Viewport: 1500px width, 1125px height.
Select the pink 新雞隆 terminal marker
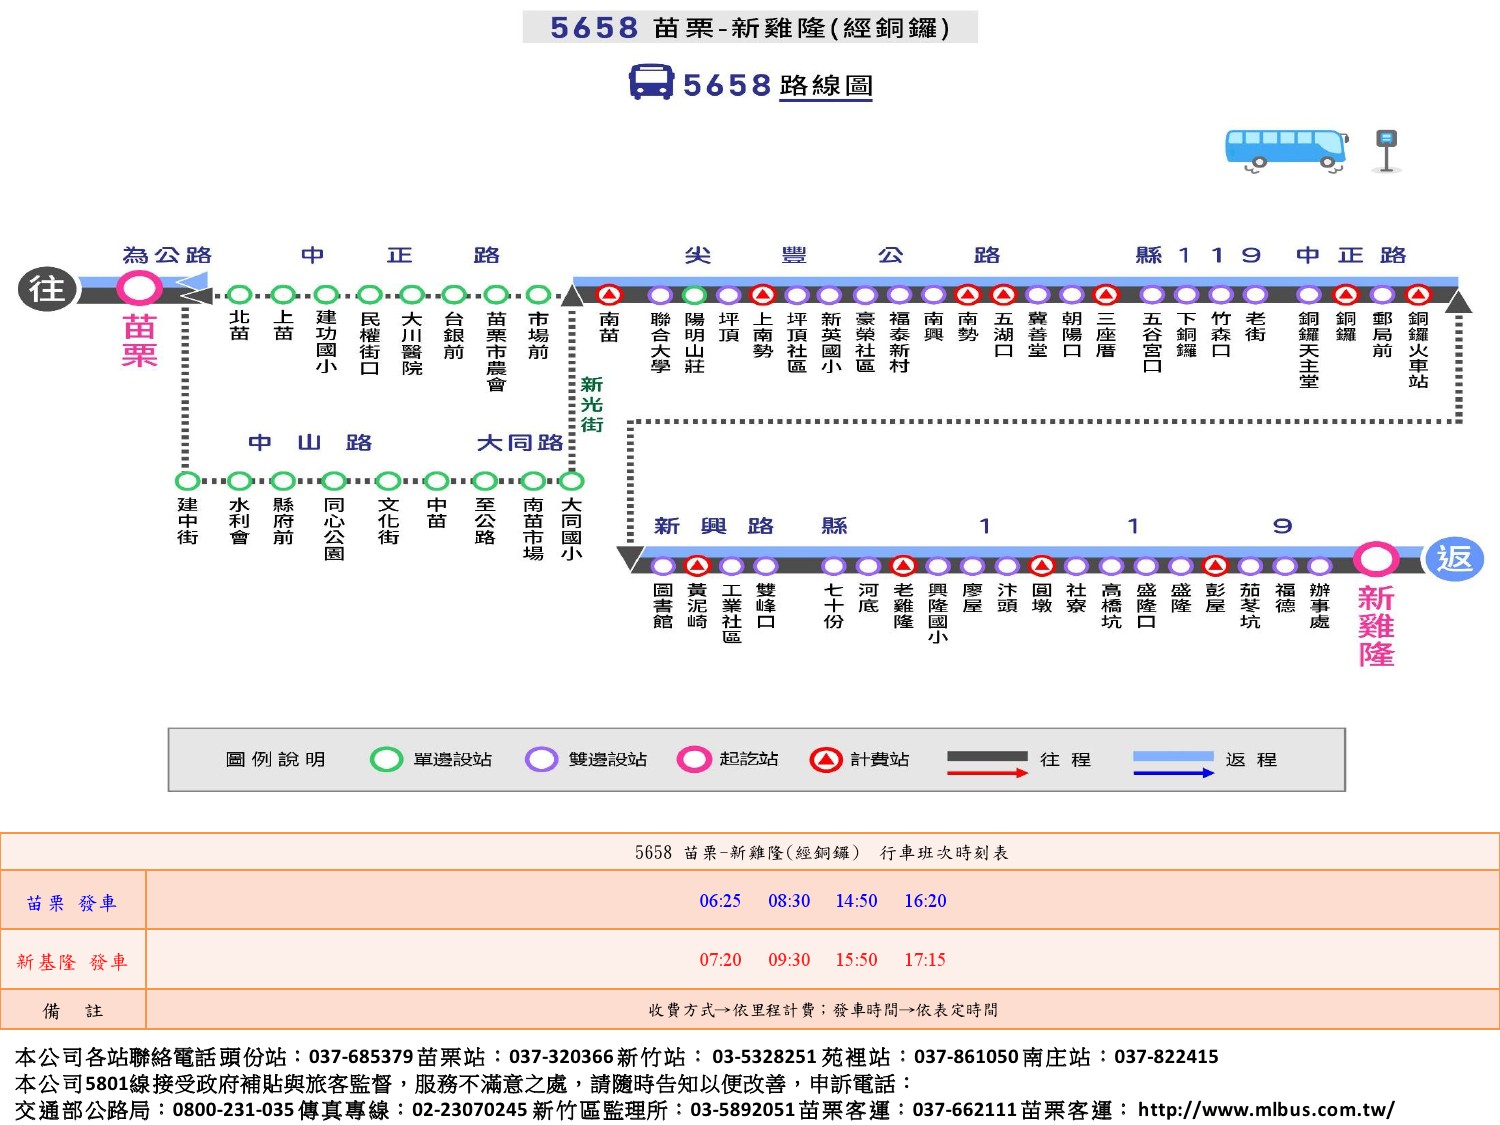coord(1376,559)
